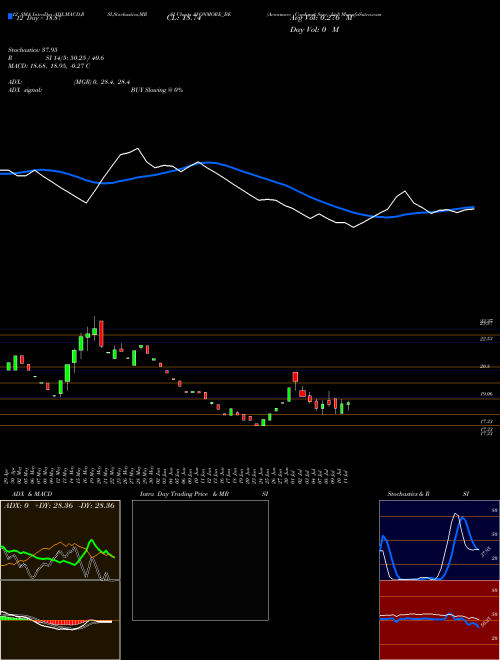Click the large red candle at the July rebound peak
This screenshot has width=500, height=660.
coord(295,376)
